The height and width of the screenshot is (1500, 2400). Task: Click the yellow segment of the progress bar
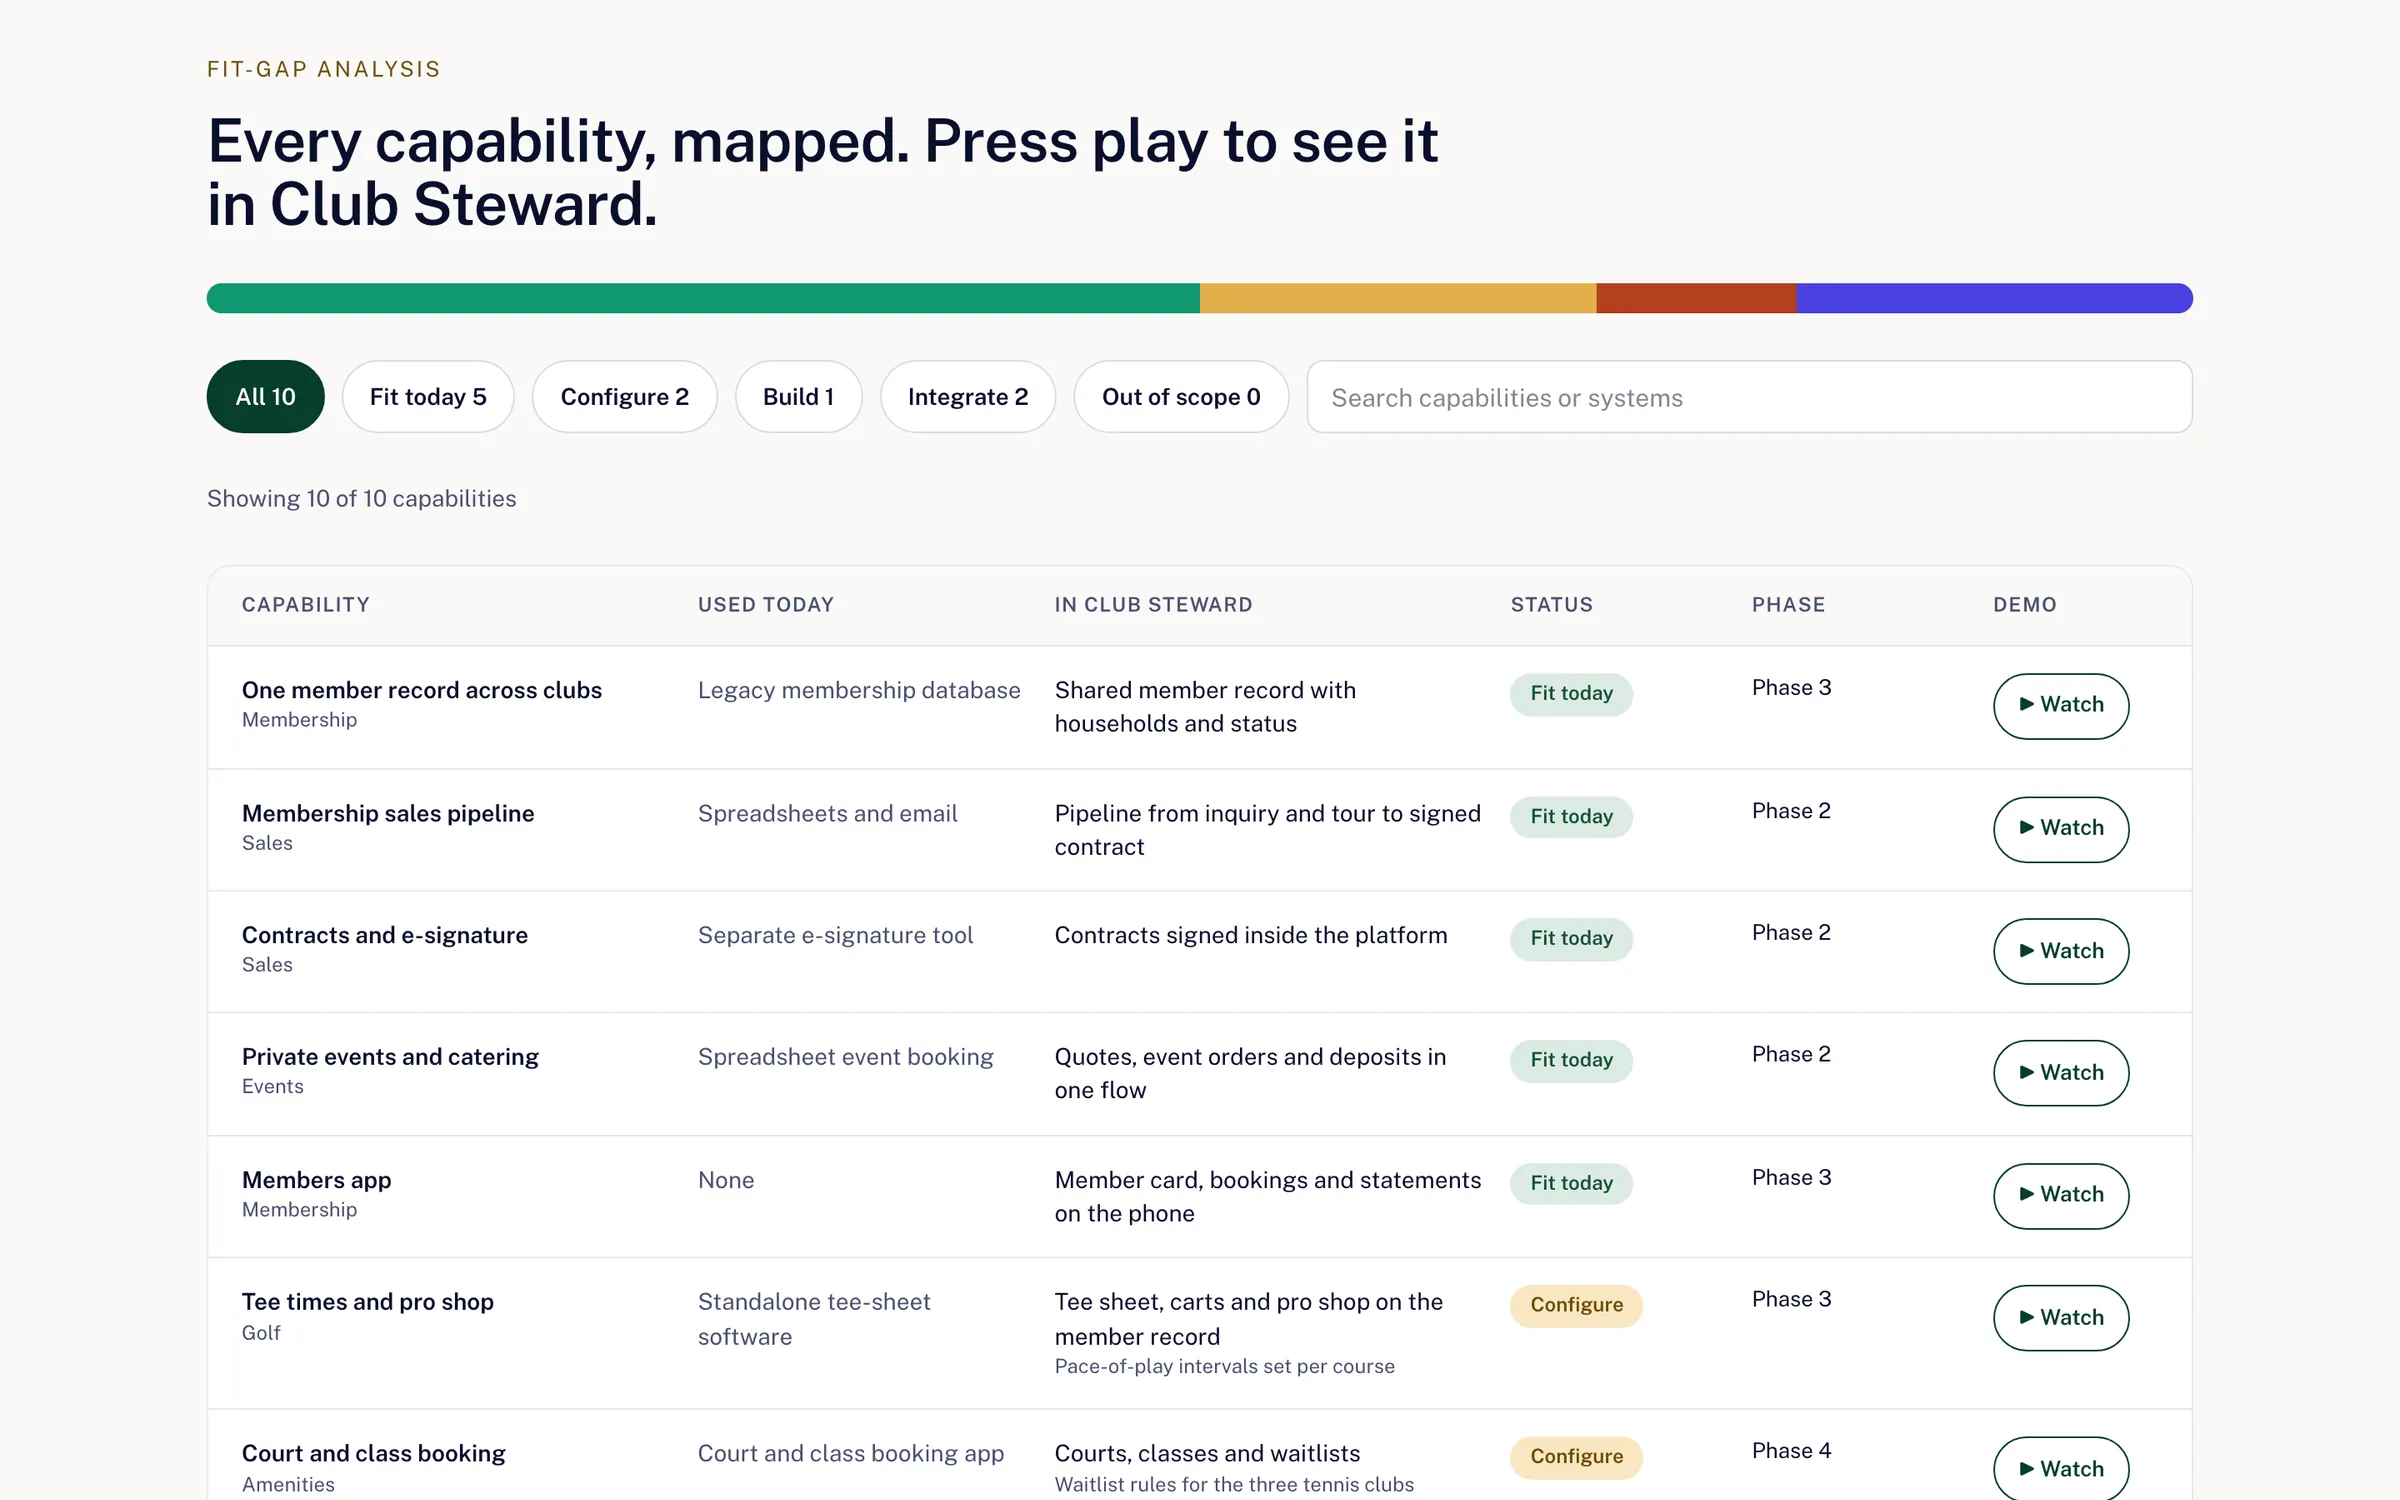pyautogui.click(x=1398, y=298)
